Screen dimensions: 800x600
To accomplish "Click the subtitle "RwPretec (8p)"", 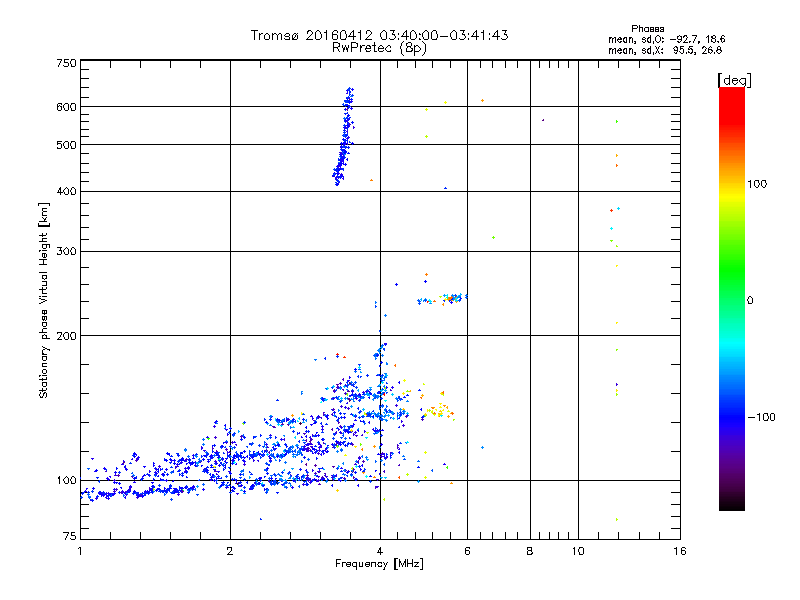I will (x=379, y=48).
